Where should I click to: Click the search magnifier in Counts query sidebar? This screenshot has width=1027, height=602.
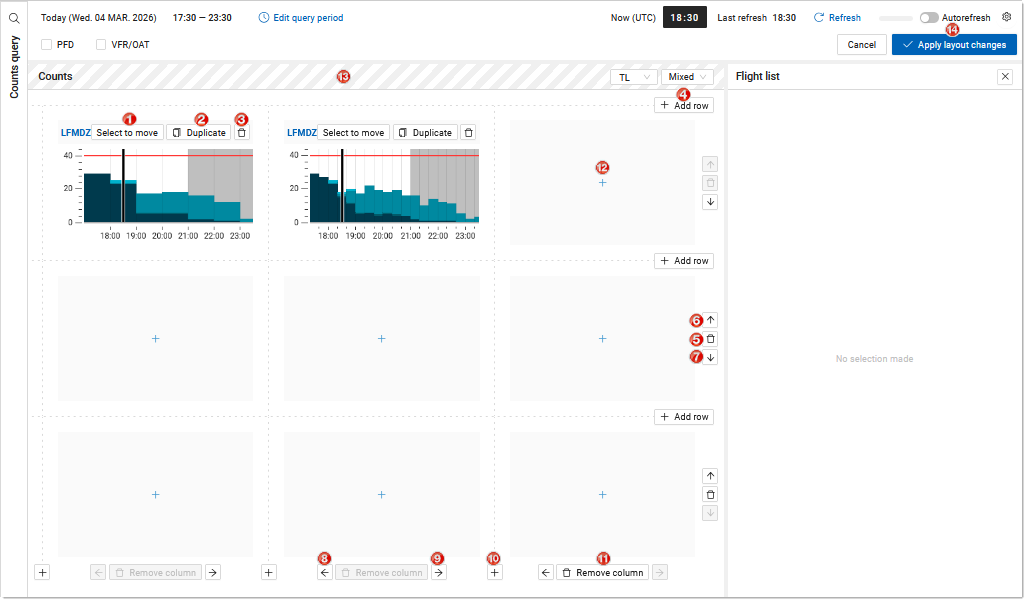point(14,18)
